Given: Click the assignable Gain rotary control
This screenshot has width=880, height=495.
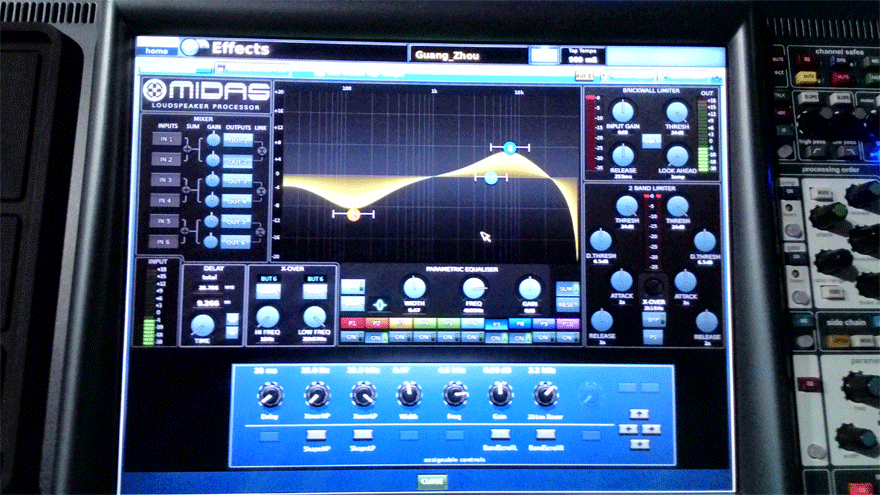Looking at the screenshot, I should coord(499,394).
